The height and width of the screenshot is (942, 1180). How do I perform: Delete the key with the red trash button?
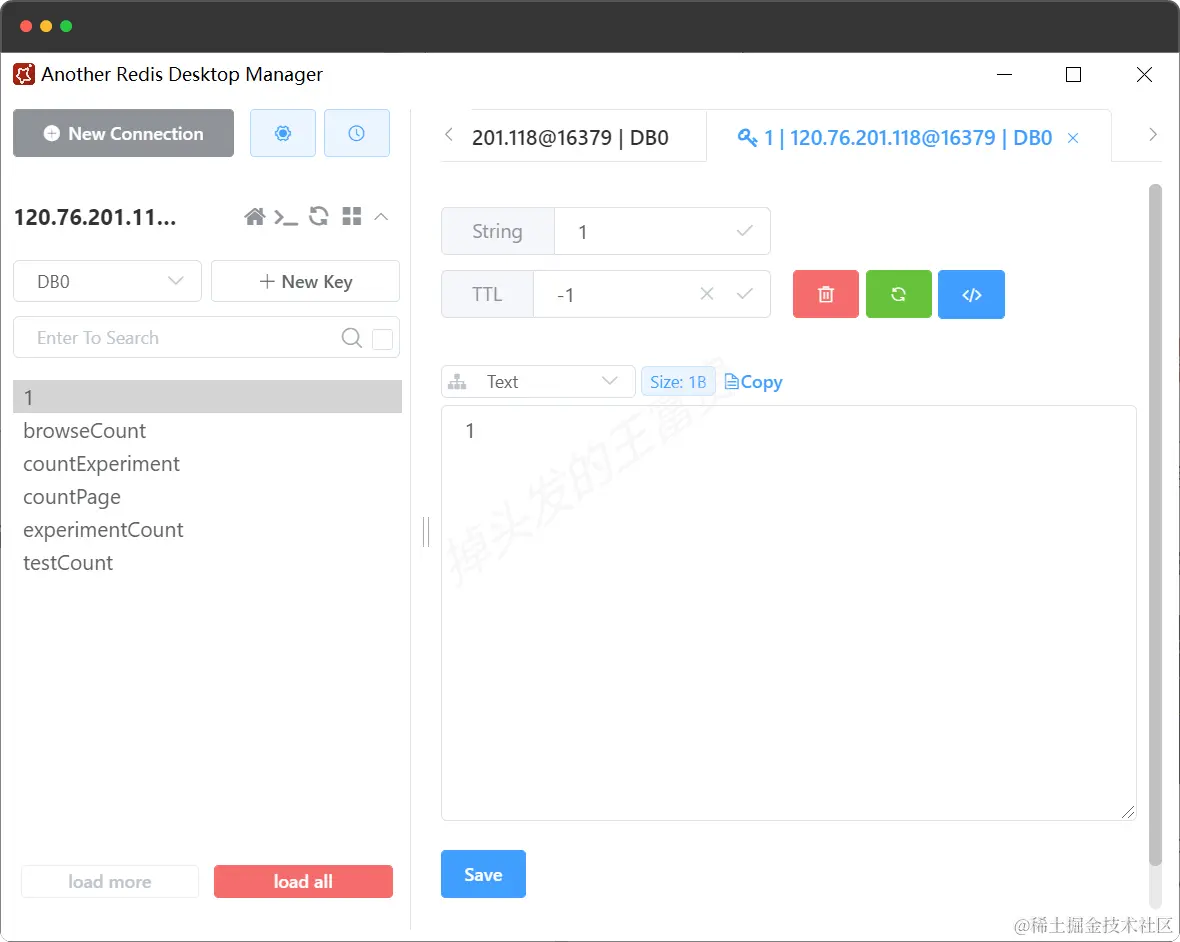coord(826,294)
